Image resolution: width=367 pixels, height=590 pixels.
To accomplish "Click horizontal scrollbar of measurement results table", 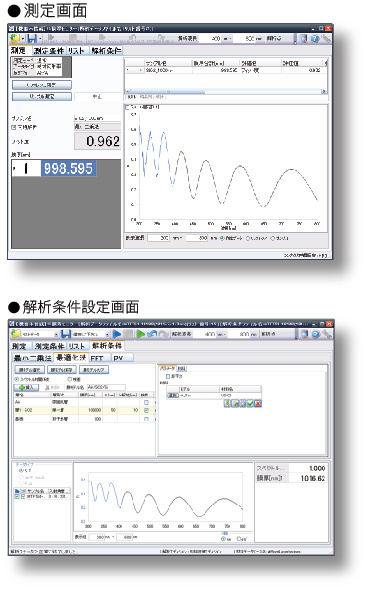I will coord(226,91).
